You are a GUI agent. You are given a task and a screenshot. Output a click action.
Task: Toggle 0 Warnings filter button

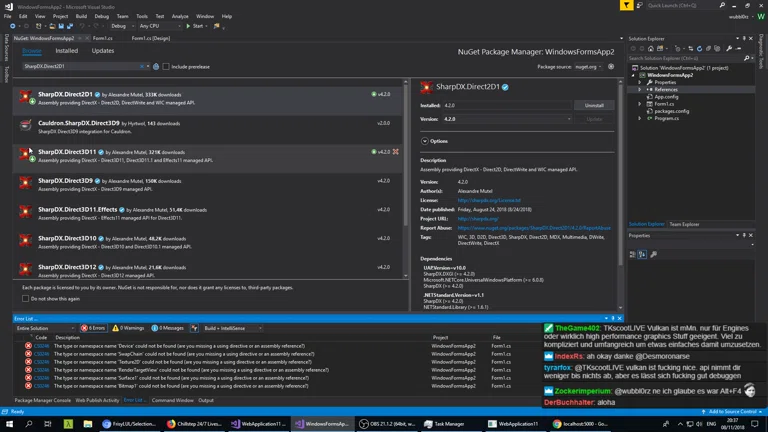(x=128, y=328)
